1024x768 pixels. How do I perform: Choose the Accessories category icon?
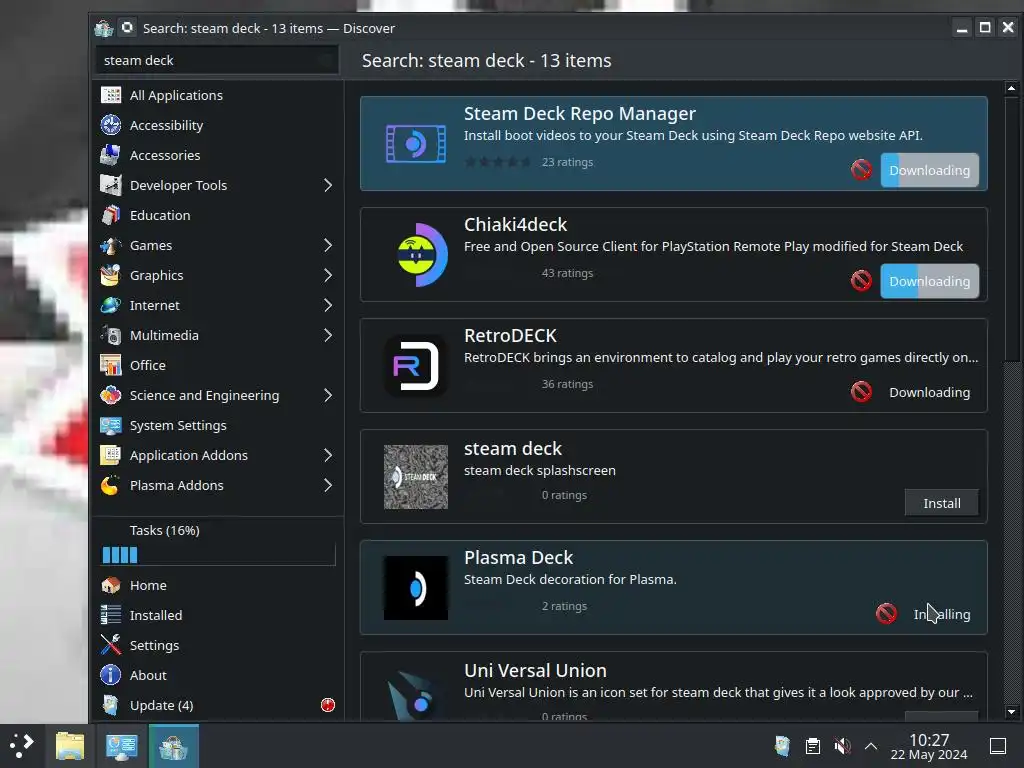pos(110,155)
